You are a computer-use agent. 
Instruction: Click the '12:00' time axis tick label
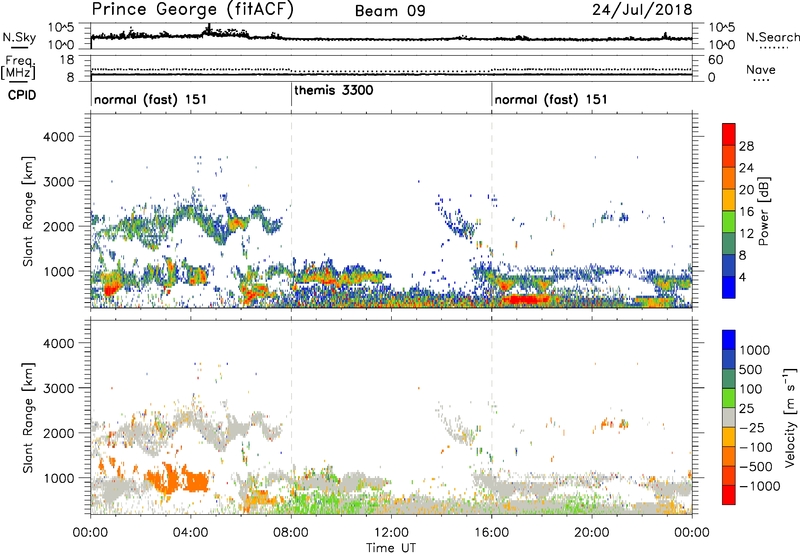click(391, 533)
